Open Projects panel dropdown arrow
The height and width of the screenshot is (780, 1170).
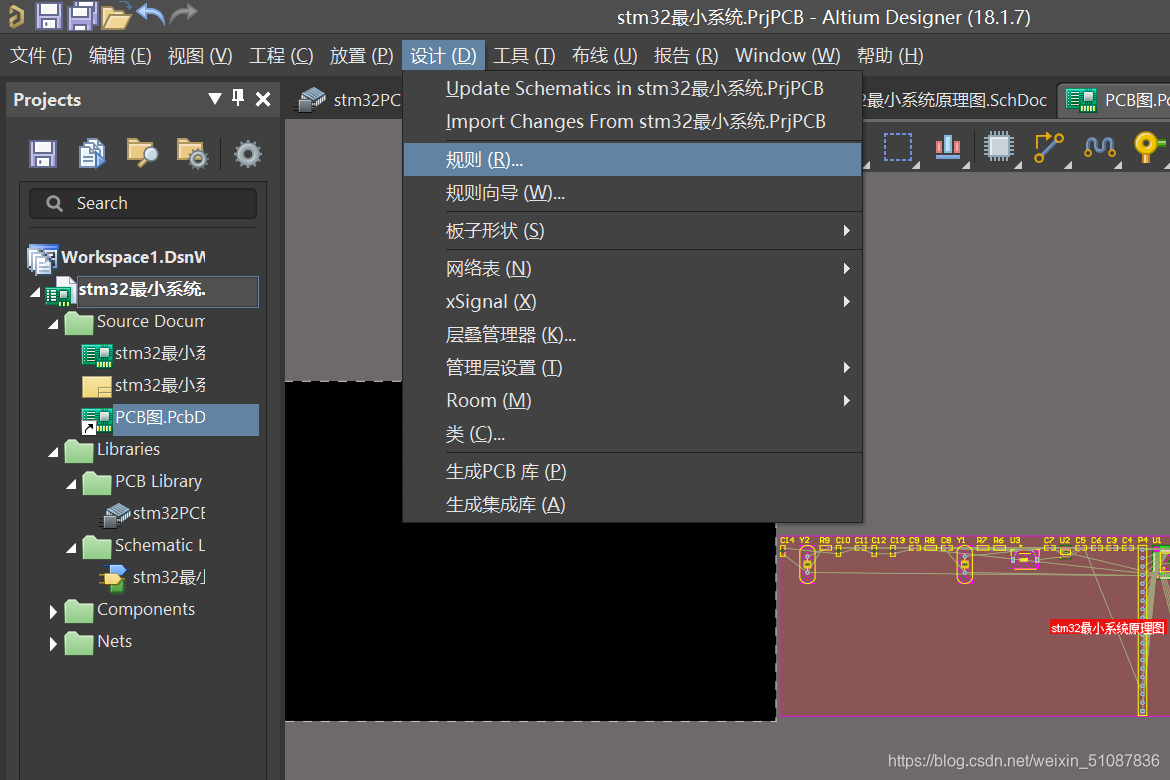point(214,98)
